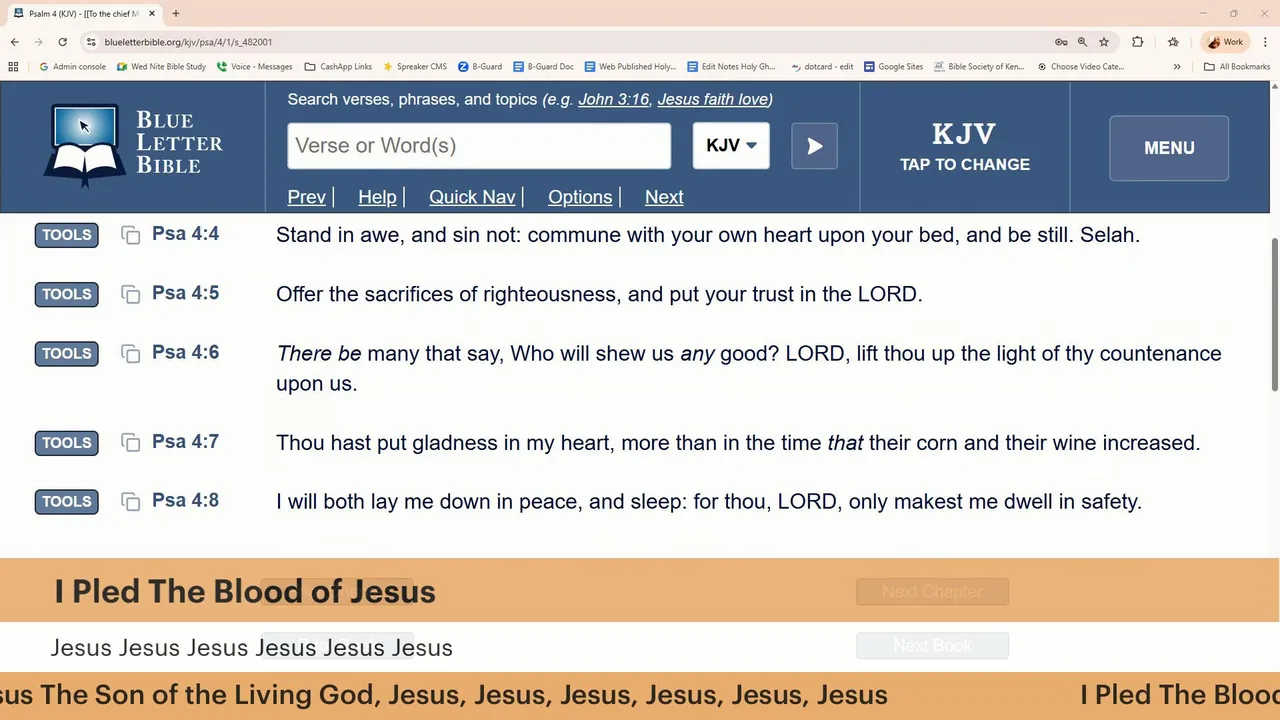Open the browser Extensions puzzle icon
Screen dimensions: 1280x720
(1137, 42)
